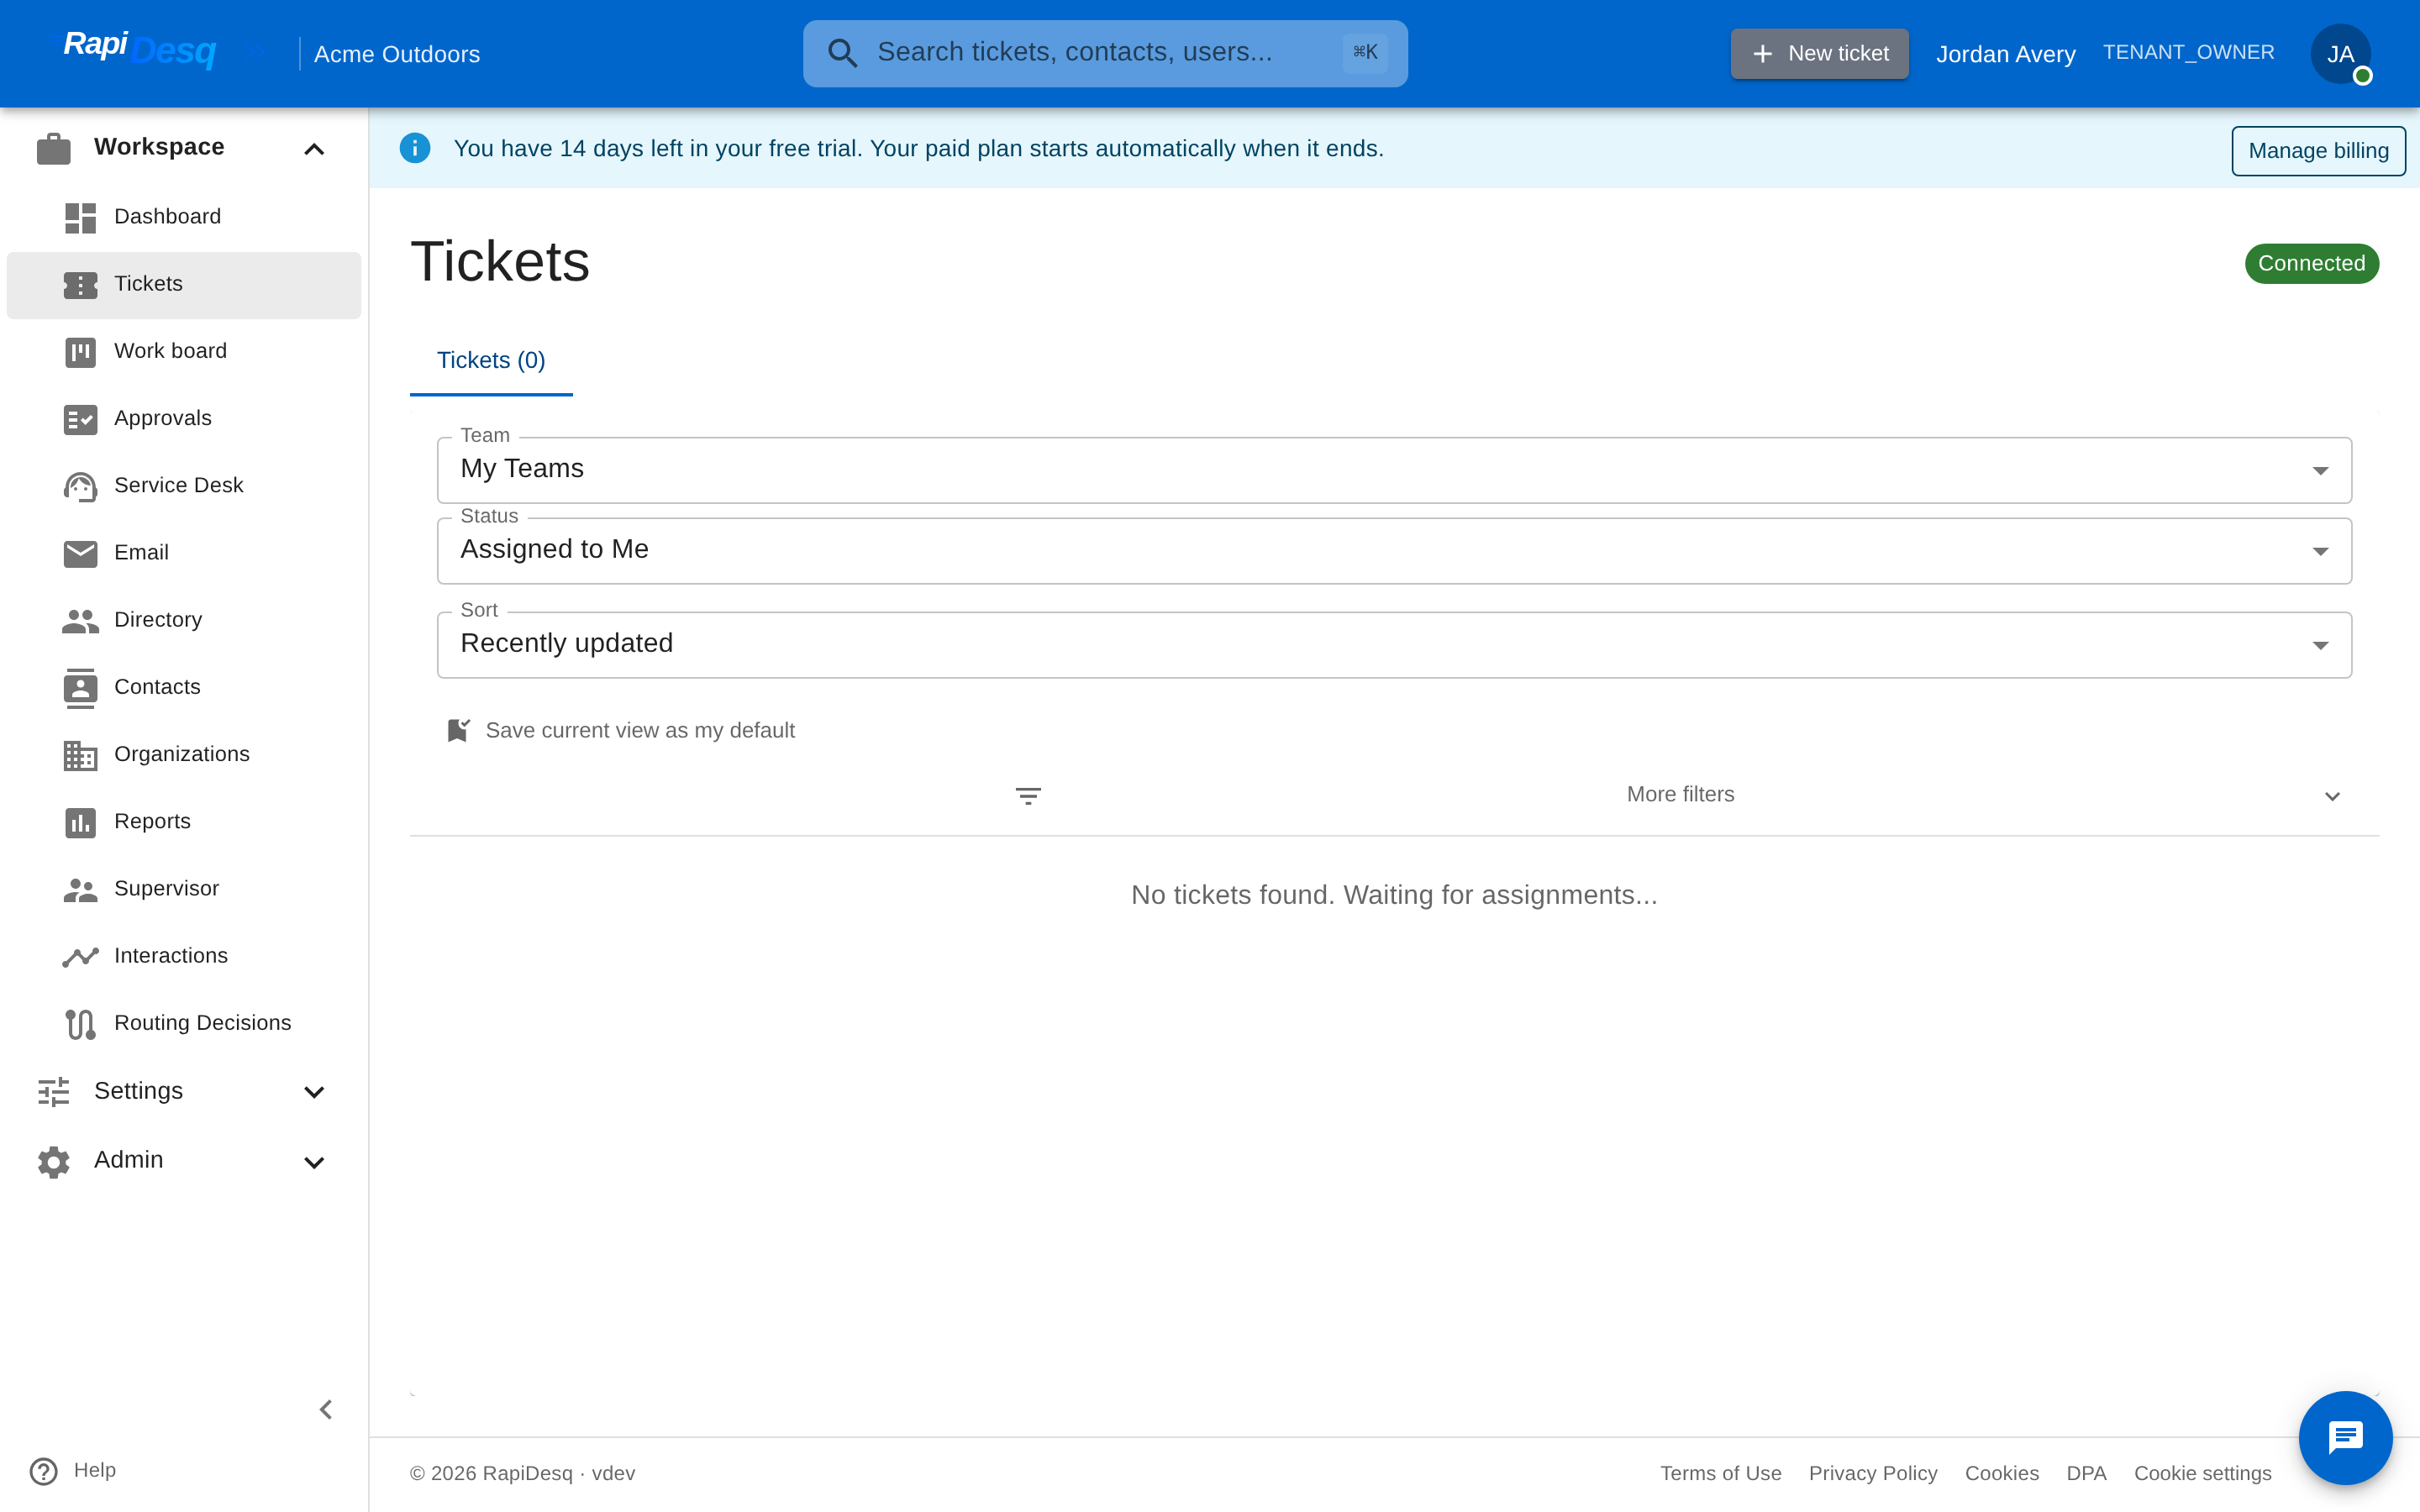Image resolution: width=2420 pixels, height=1512 pixels.
Task: Click the Supervisor icon
Action: [x=80, y=889]
